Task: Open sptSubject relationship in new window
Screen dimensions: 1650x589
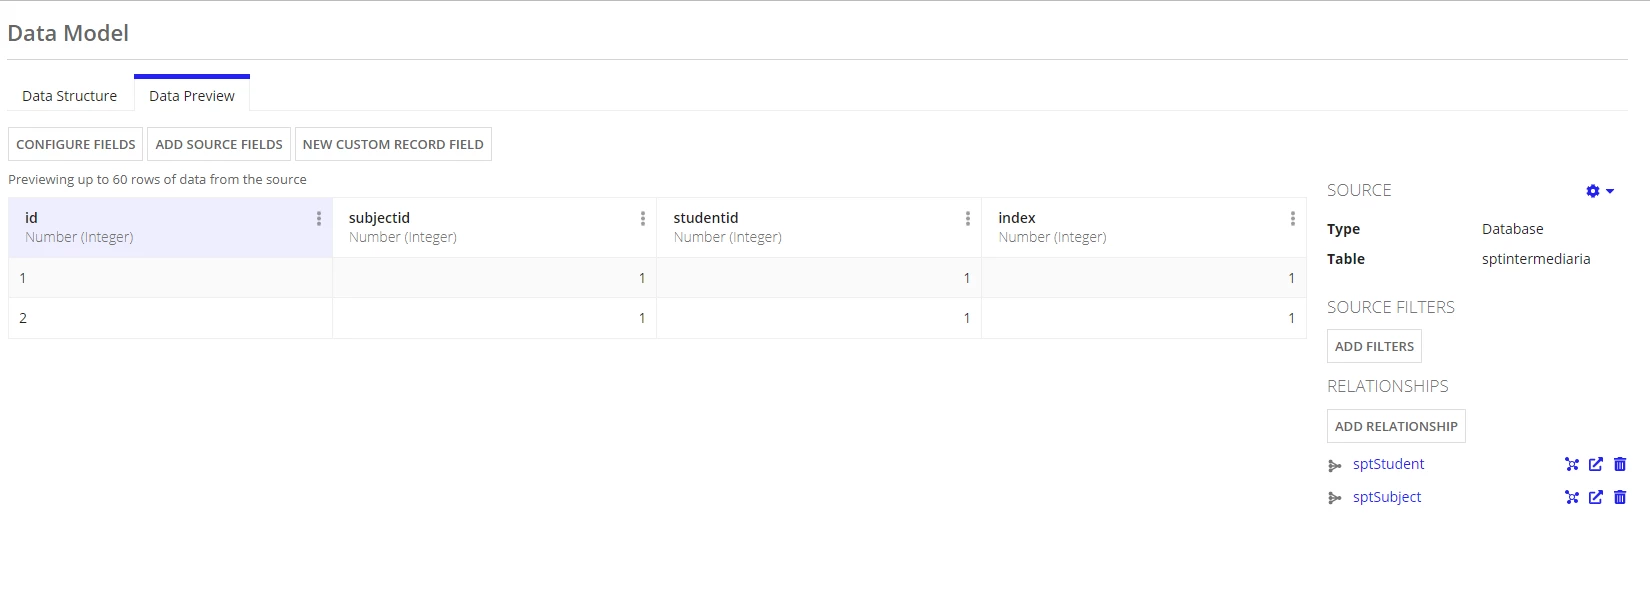Action: [1596, 497]
